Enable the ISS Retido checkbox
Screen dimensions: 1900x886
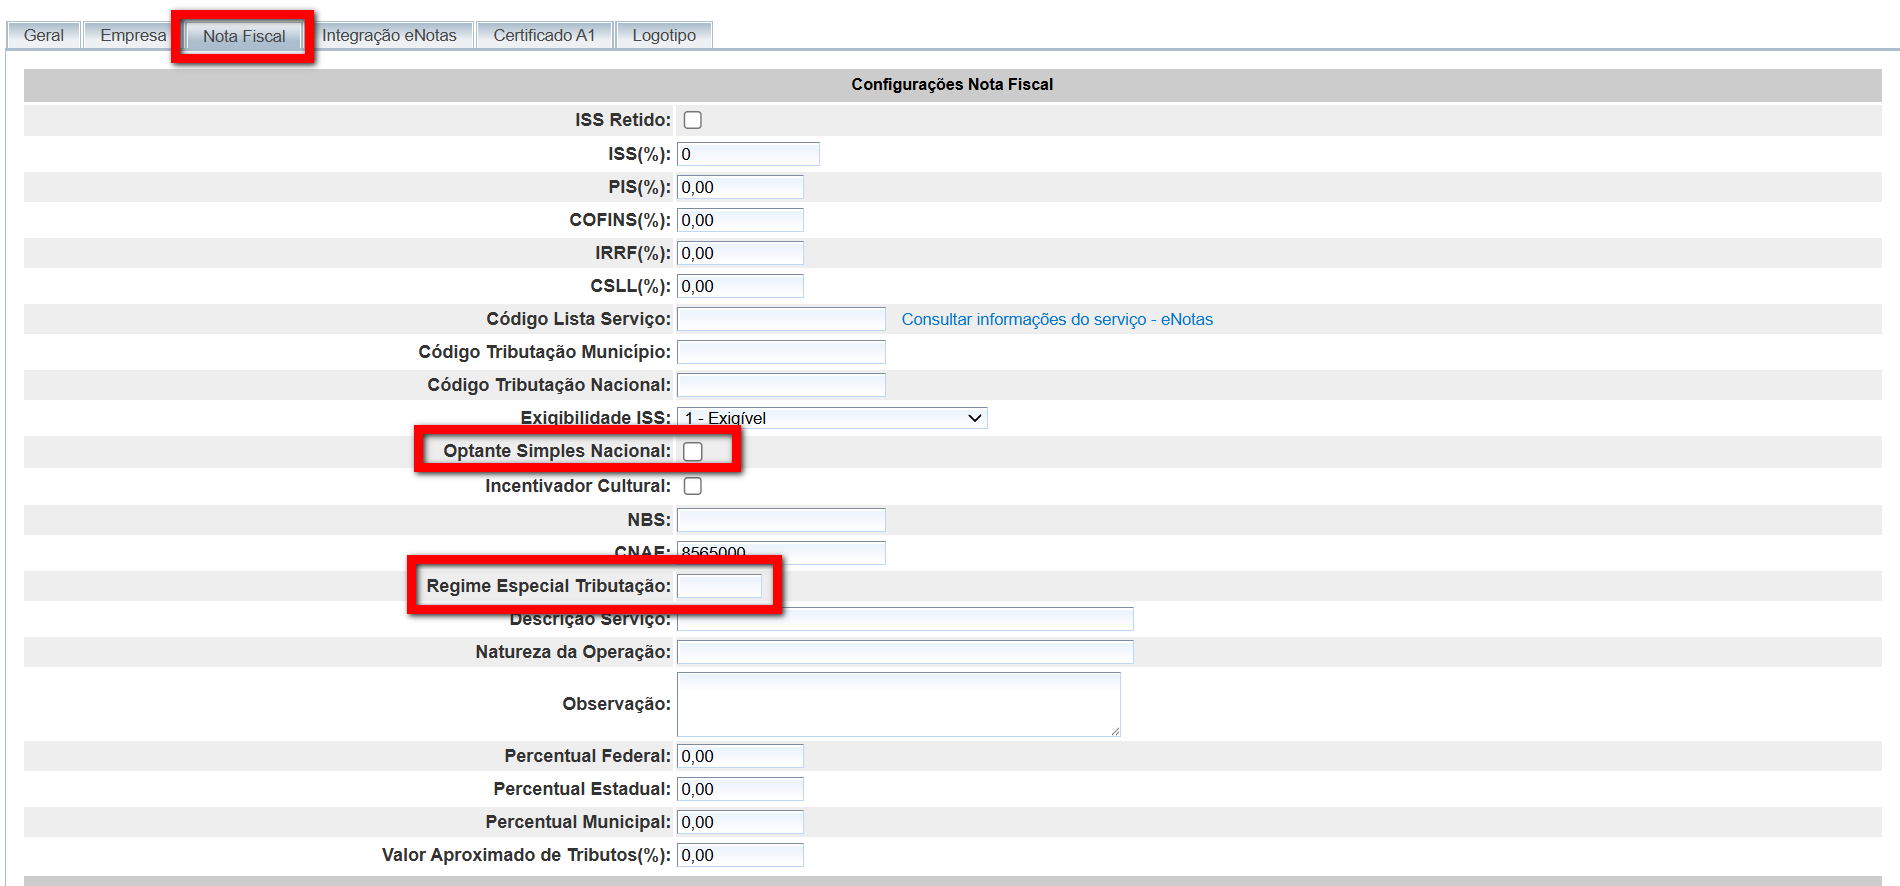[692, 120]
